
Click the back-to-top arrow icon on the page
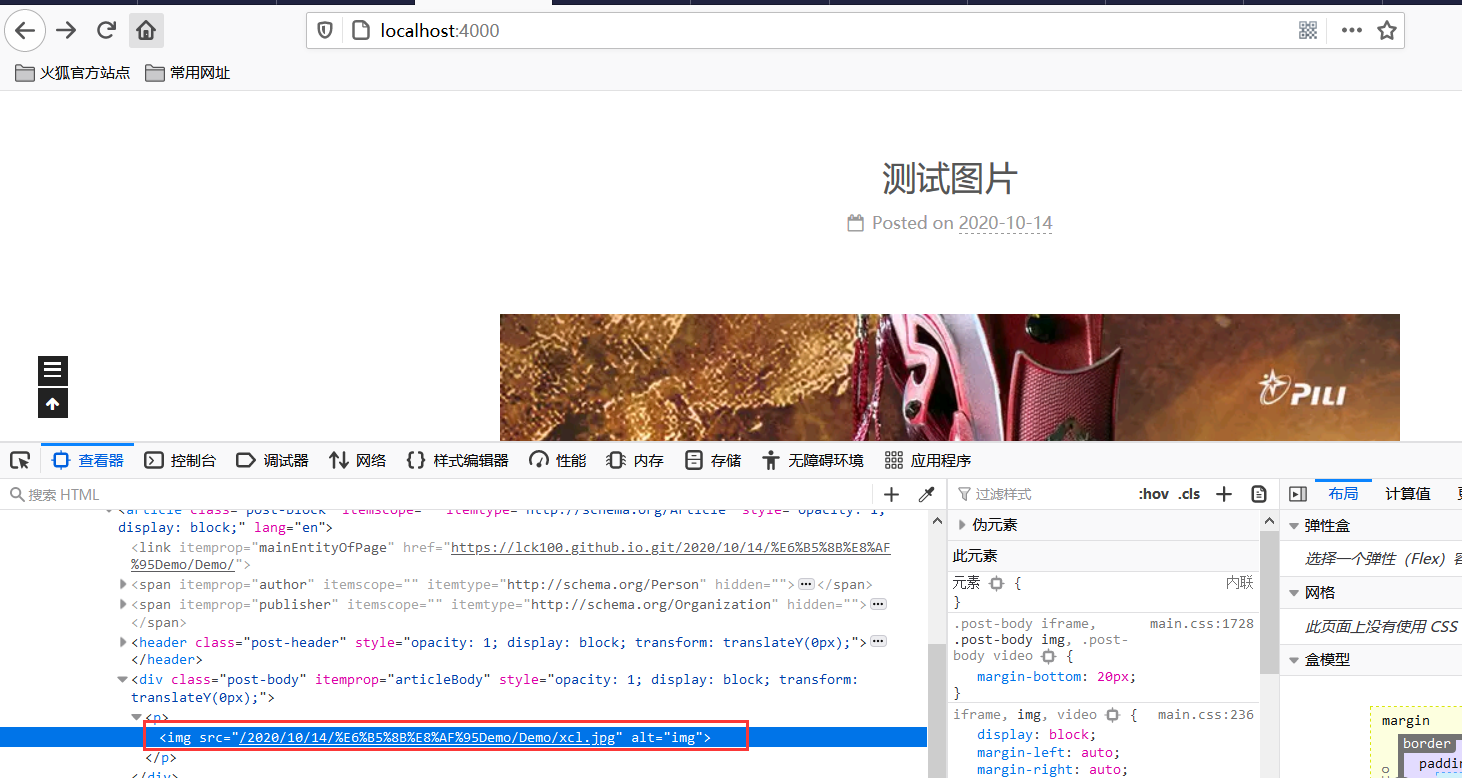[52, 403]
